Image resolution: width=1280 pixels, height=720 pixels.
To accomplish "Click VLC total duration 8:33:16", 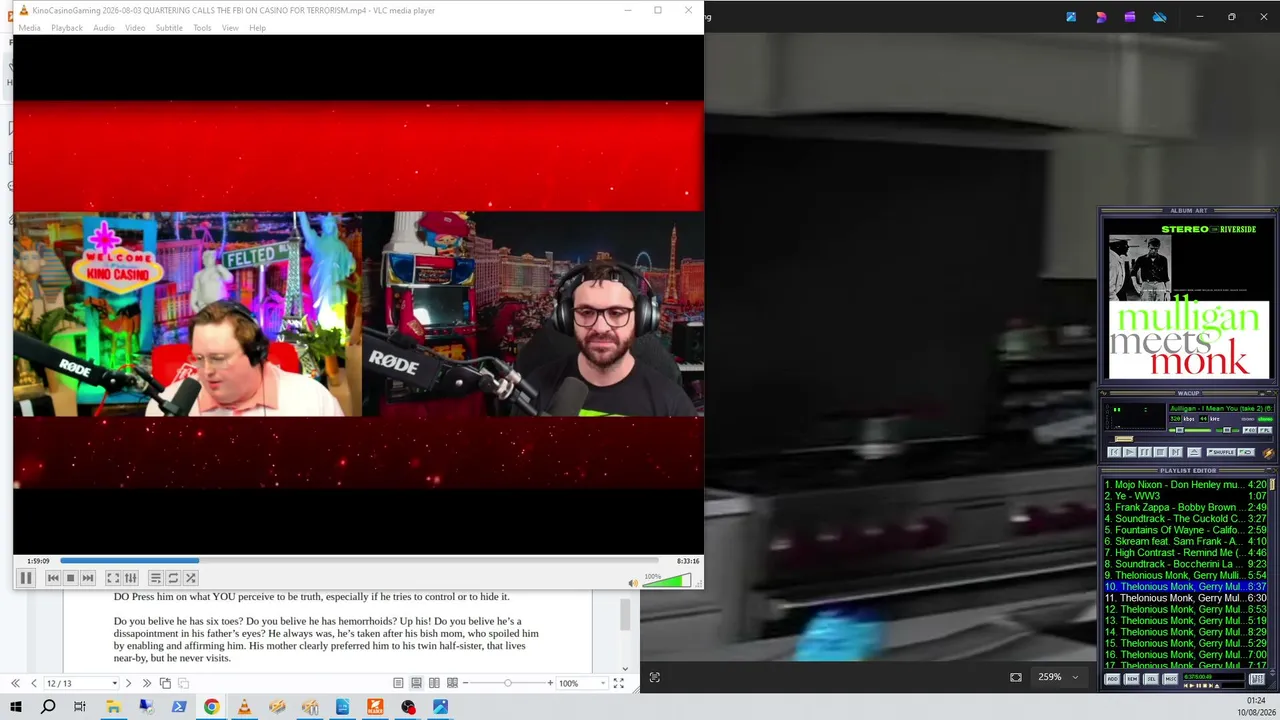I will tap(688, 561).
